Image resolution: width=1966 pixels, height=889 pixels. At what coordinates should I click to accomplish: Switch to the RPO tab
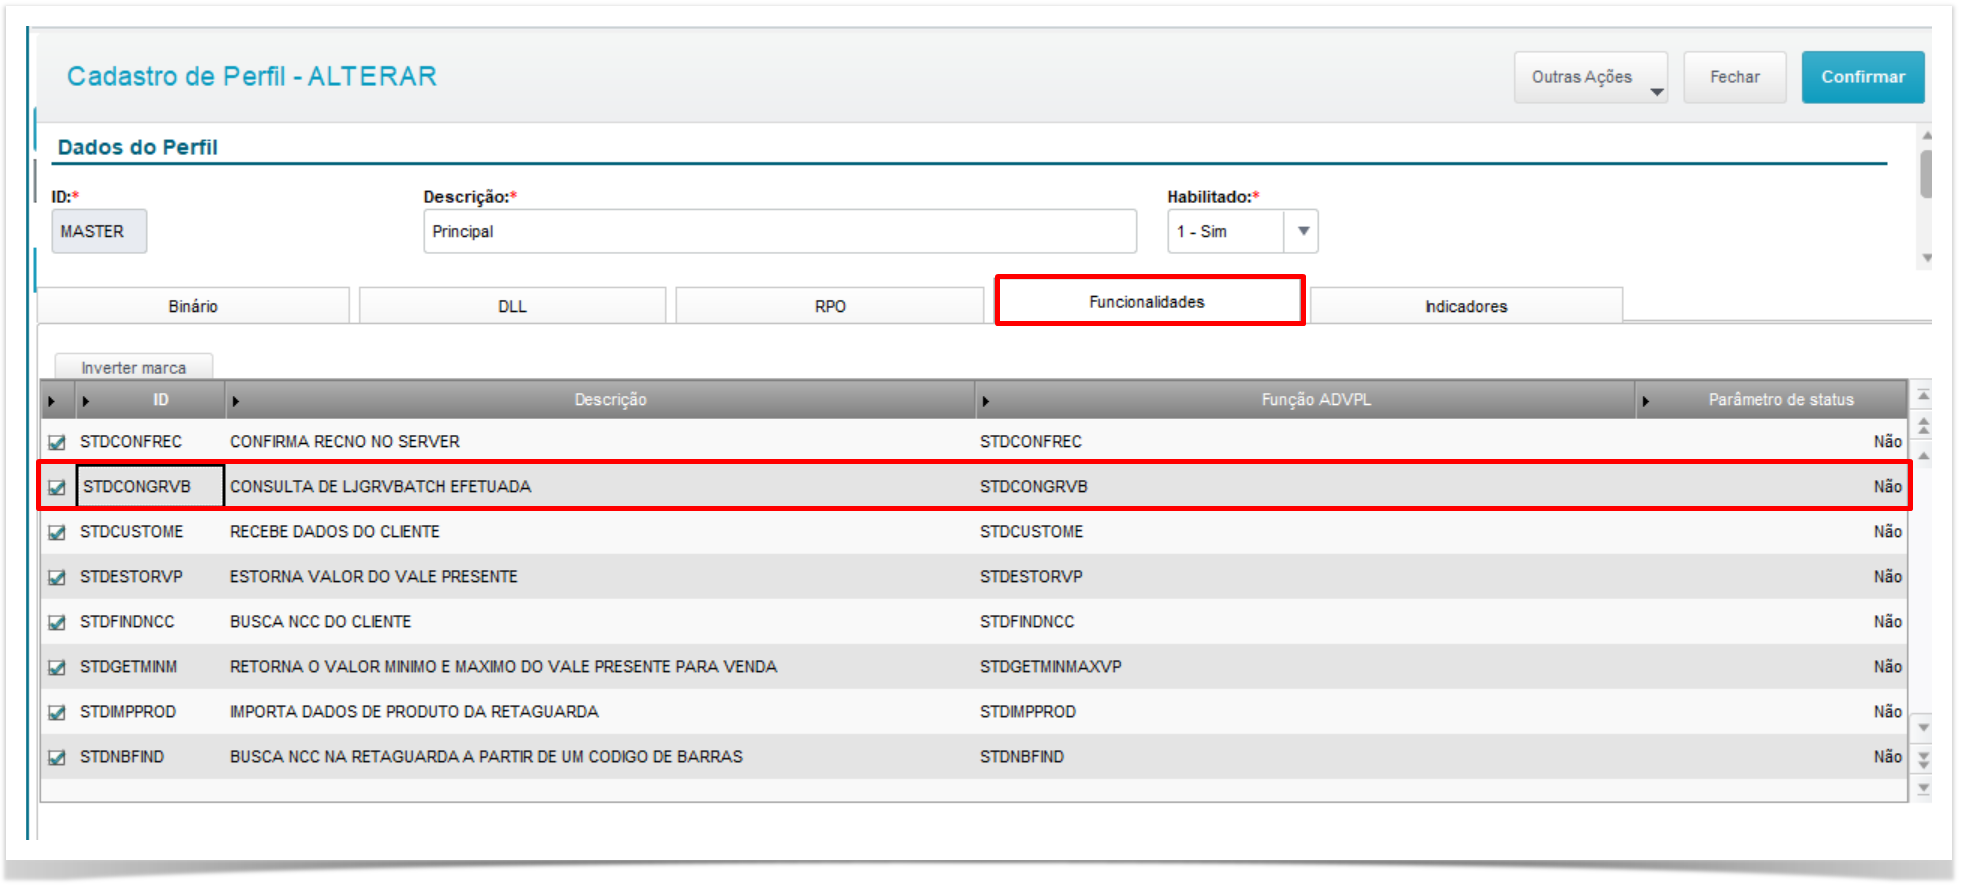click(830, 306)
